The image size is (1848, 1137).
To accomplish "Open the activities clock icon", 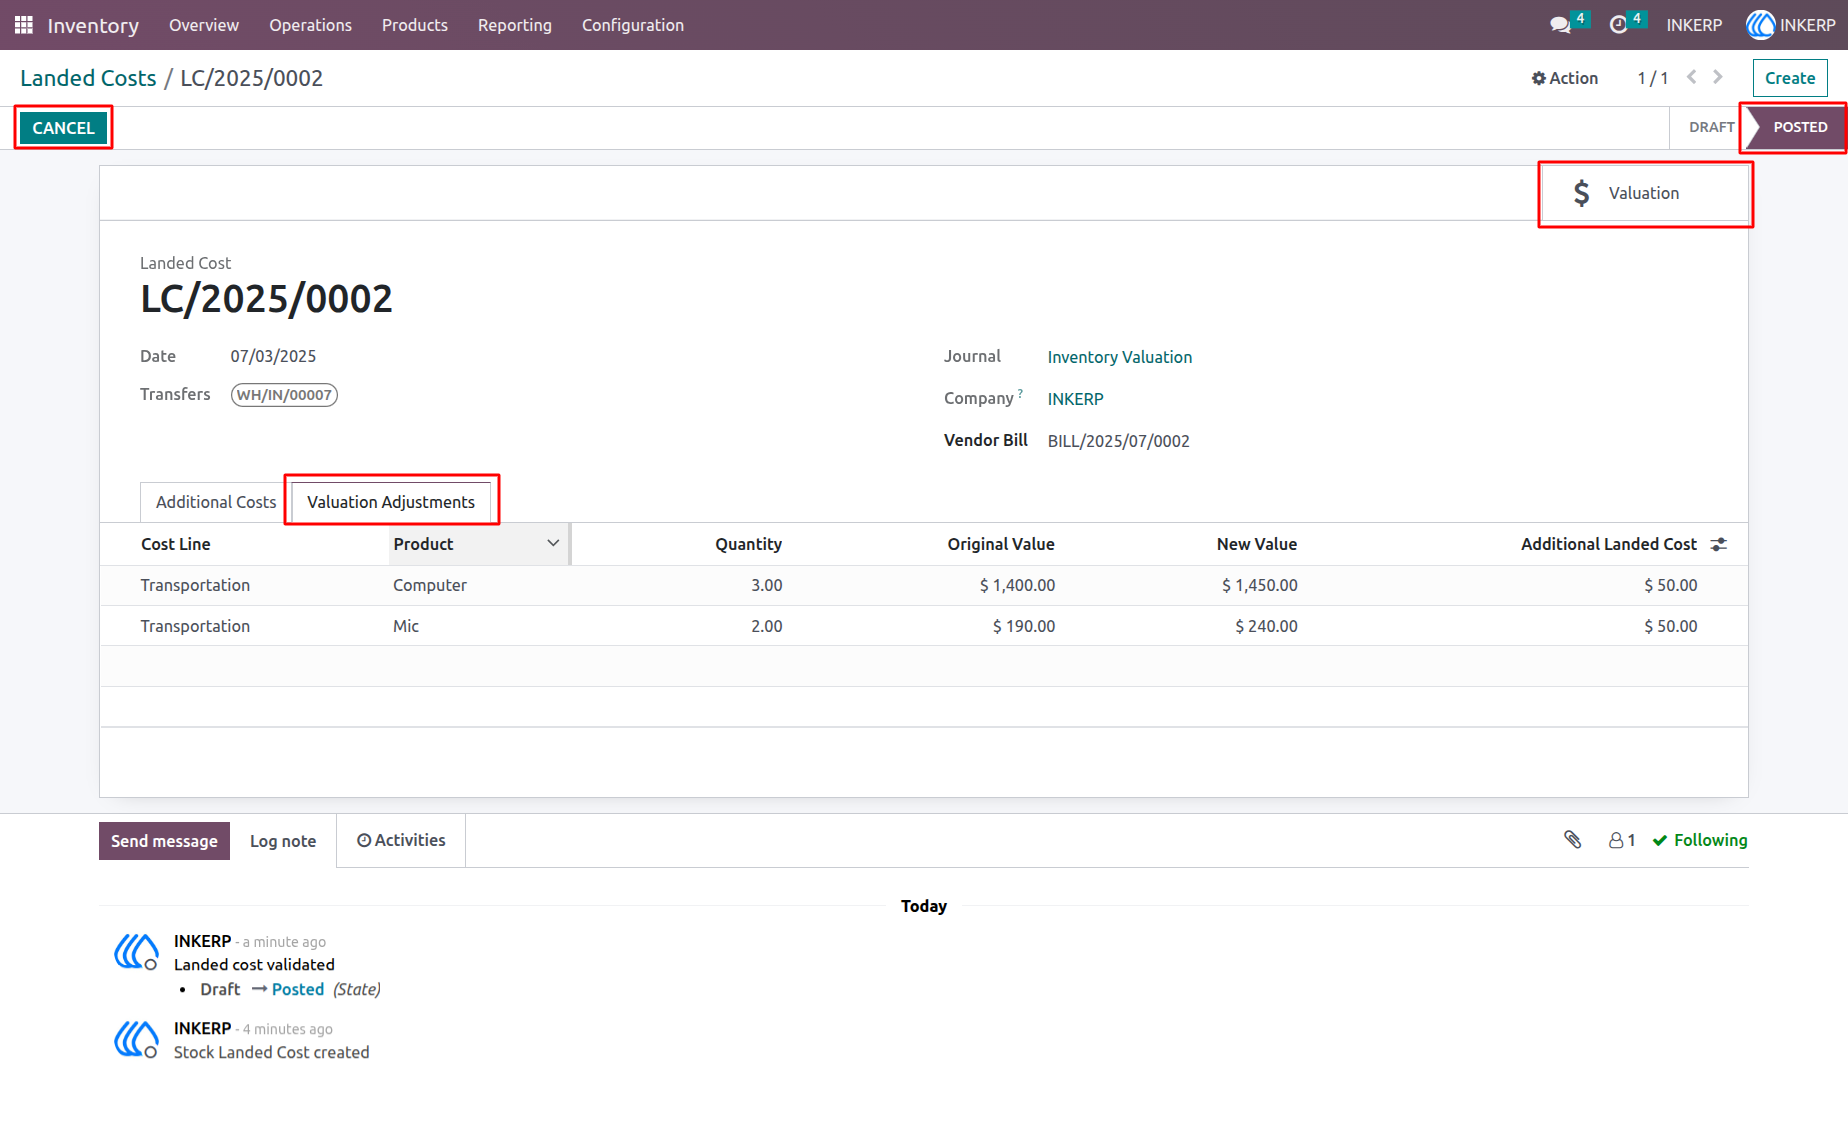I will click(x=1618, y=25).
